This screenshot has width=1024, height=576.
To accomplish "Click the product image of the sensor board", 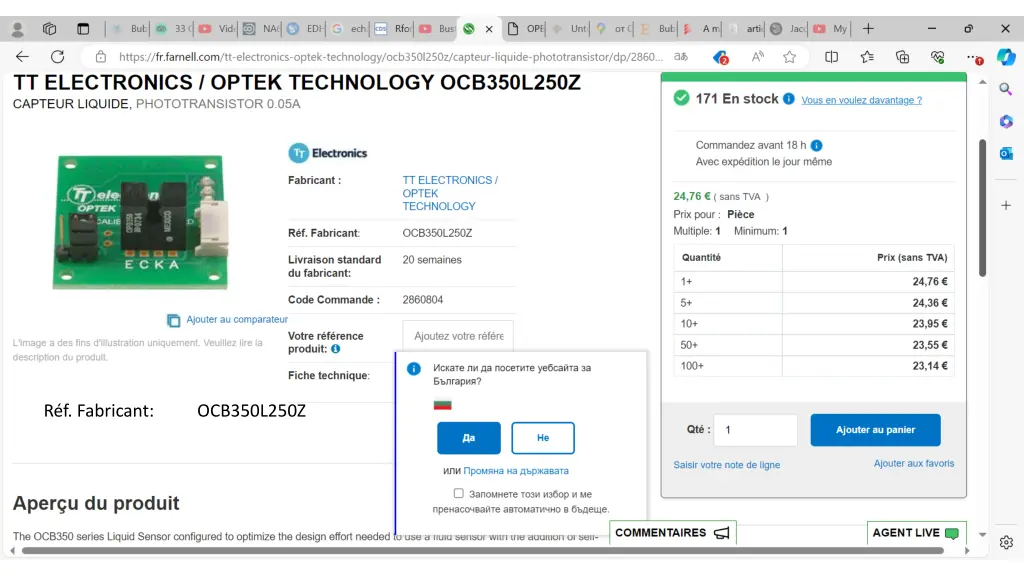I will [140, 221].
